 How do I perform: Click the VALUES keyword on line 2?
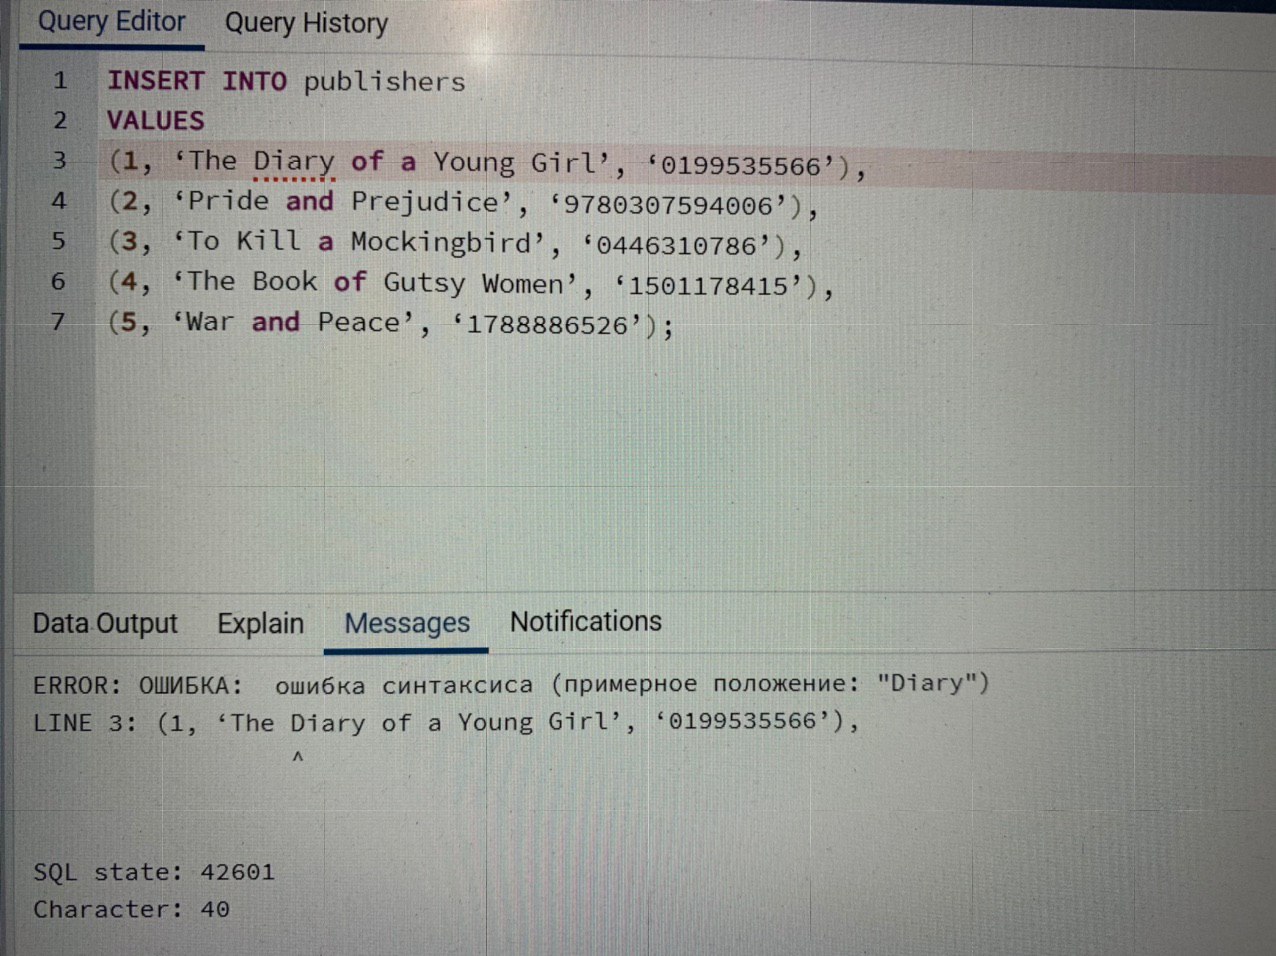[156, 120]
